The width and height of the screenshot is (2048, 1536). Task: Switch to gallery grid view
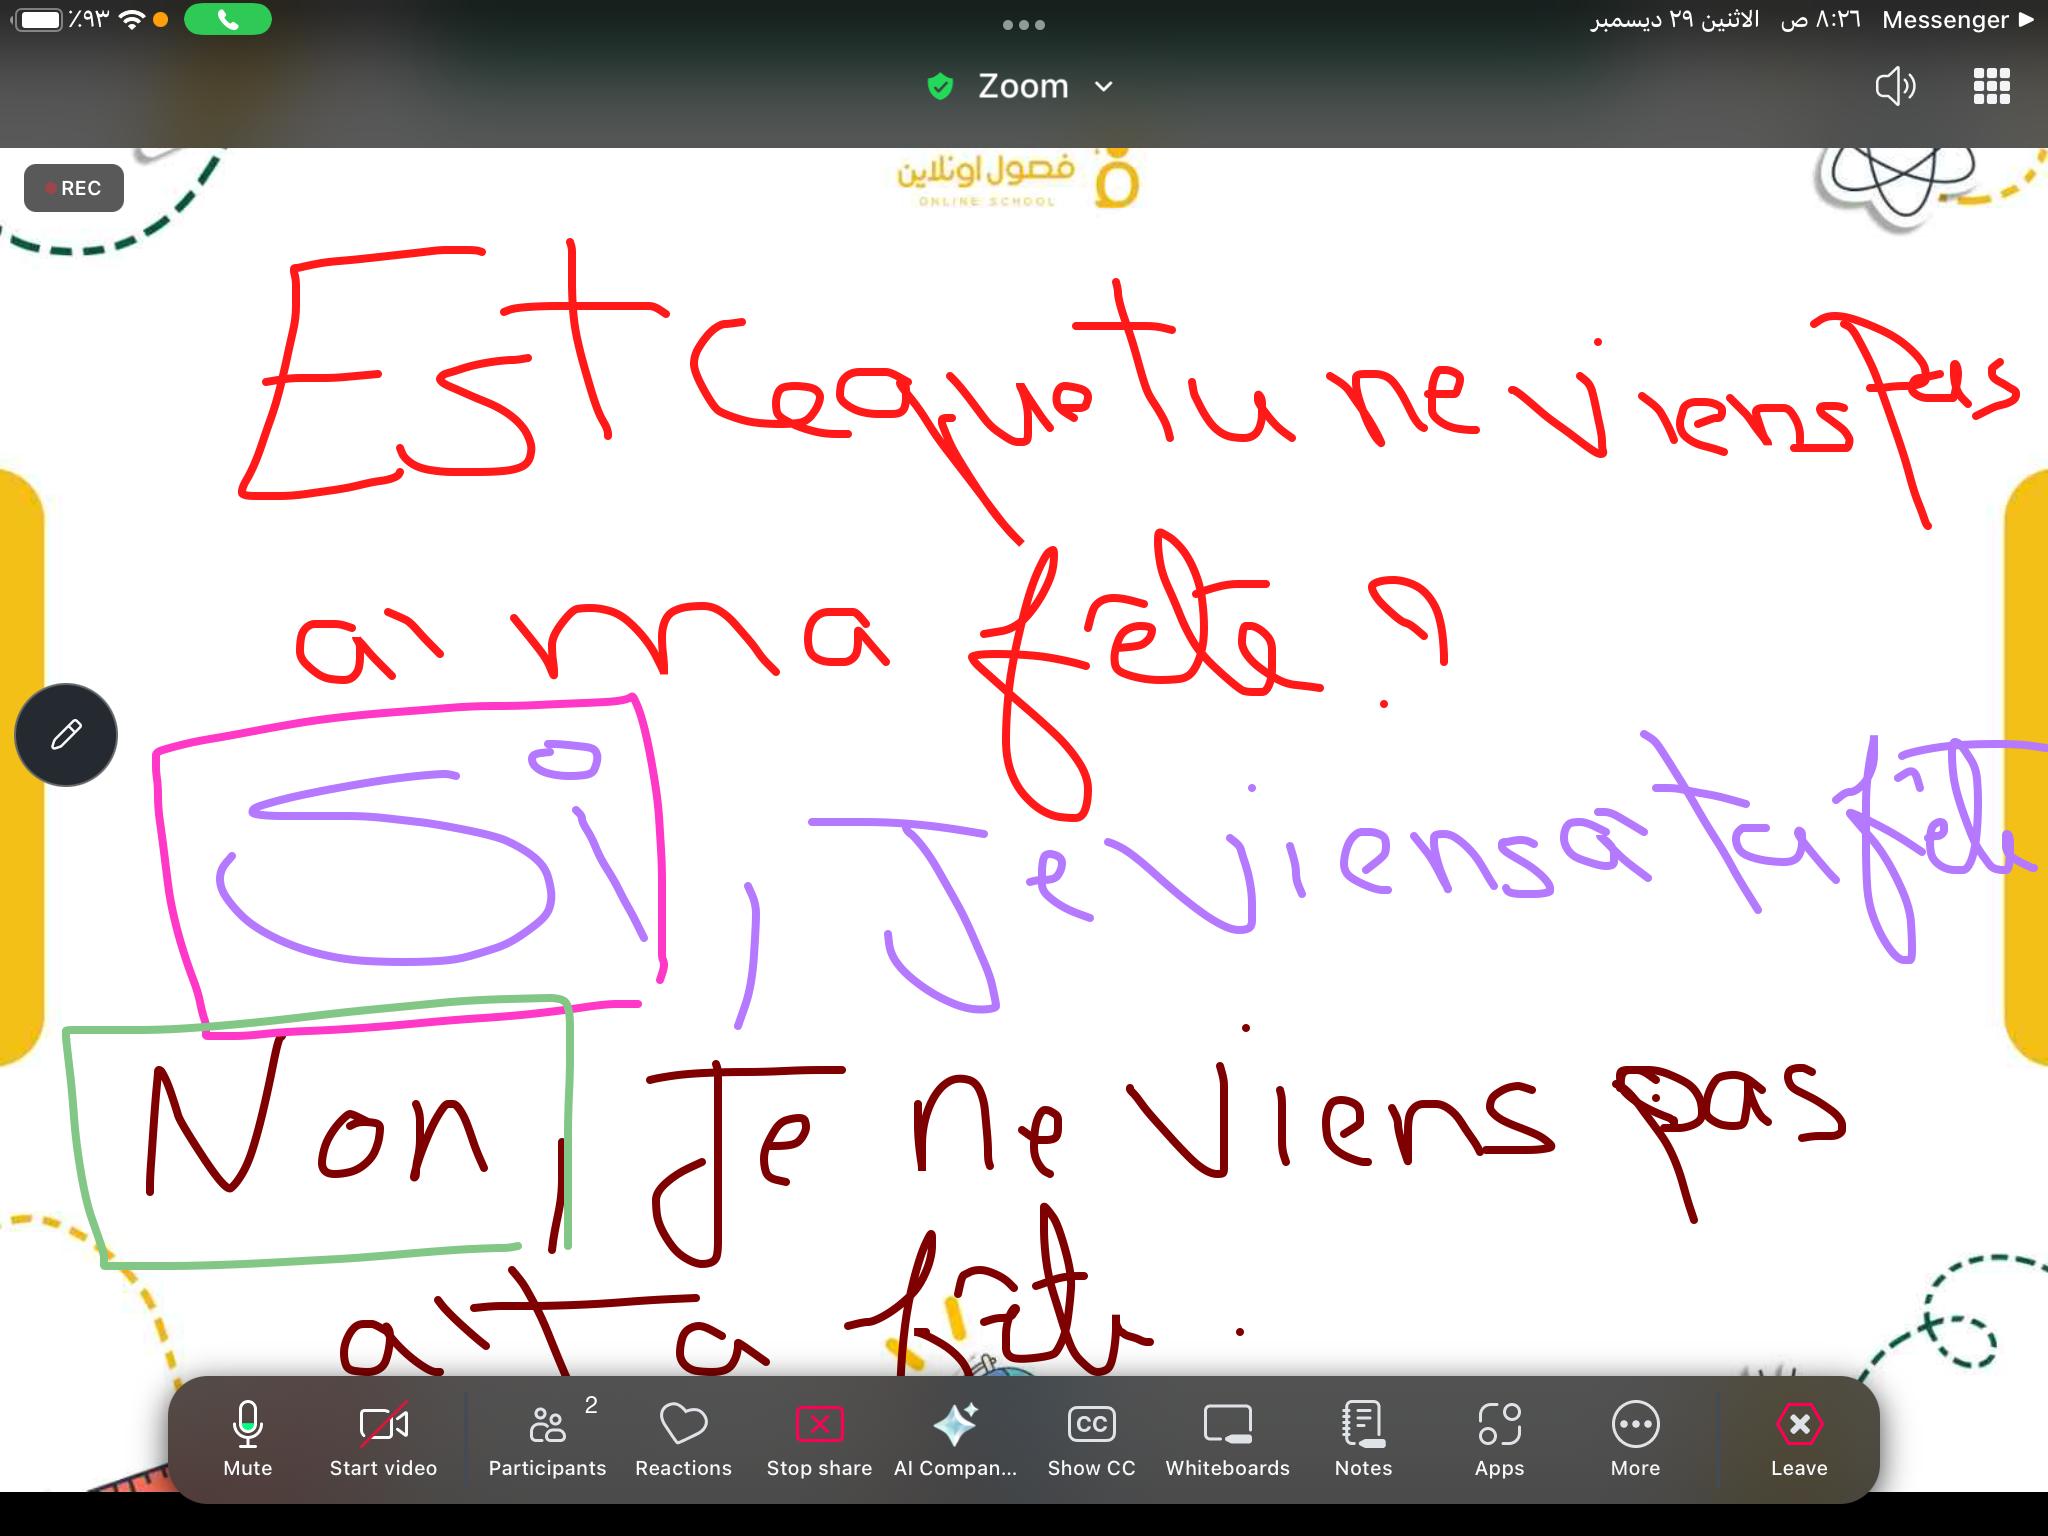(x=1991, y=87)
